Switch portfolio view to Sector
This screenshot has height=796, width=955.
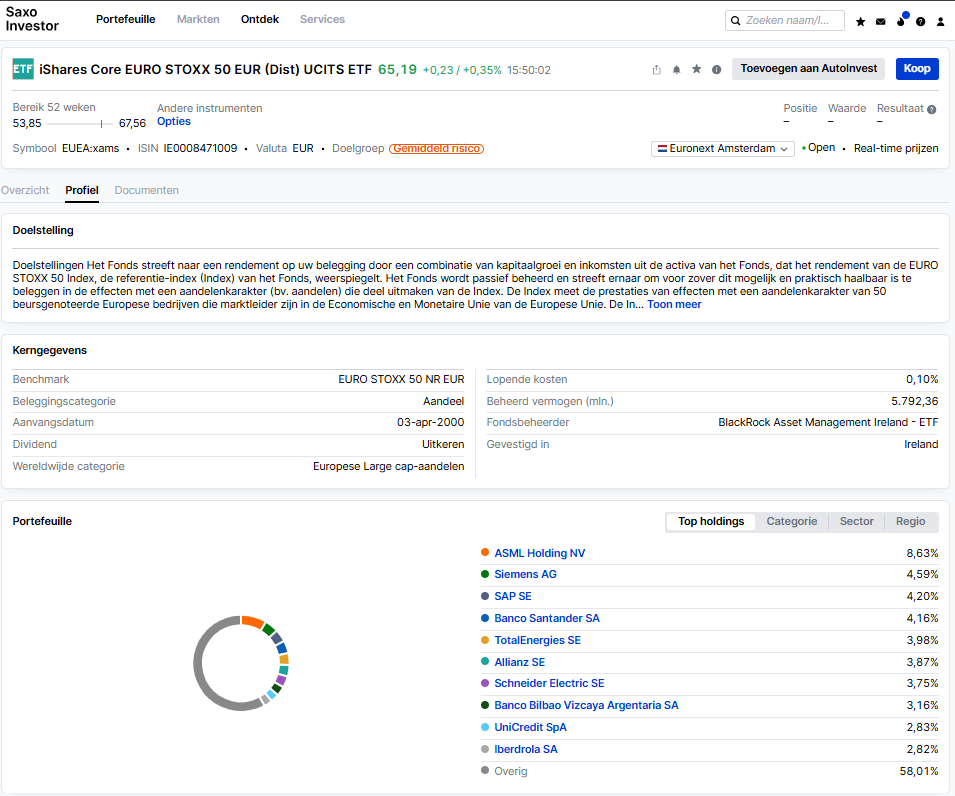(856, 521)
